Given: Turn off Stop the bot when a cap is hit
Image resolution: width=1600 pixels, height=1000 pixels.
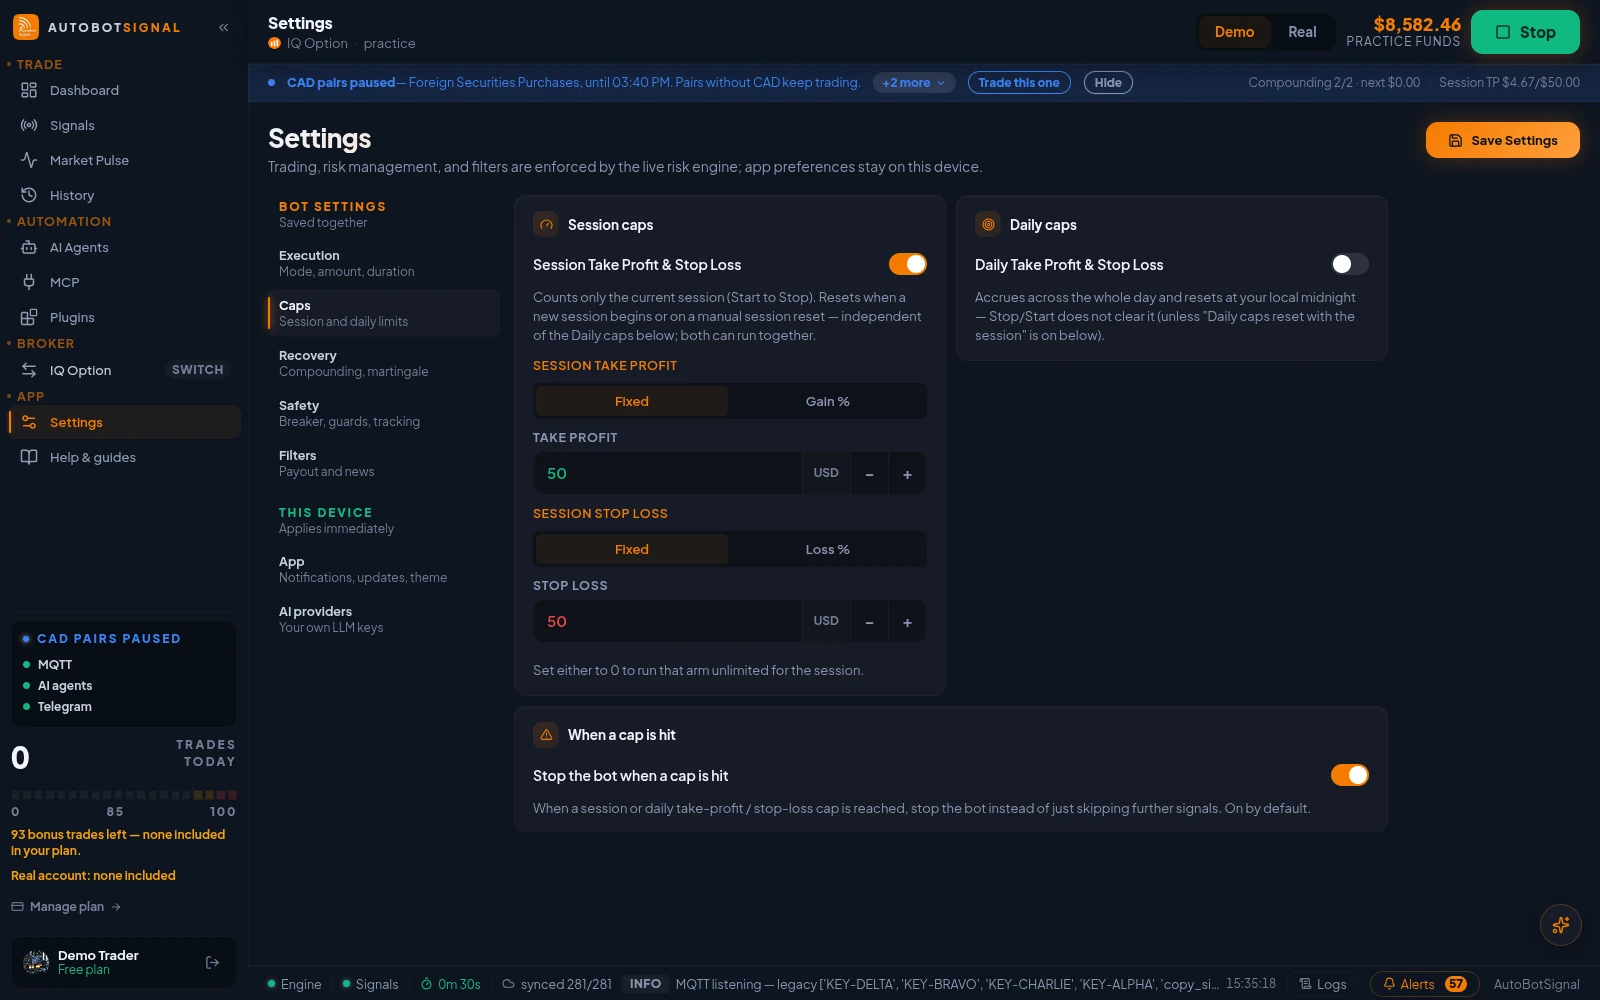Looking at the screenshot, I should point(1350,775).
